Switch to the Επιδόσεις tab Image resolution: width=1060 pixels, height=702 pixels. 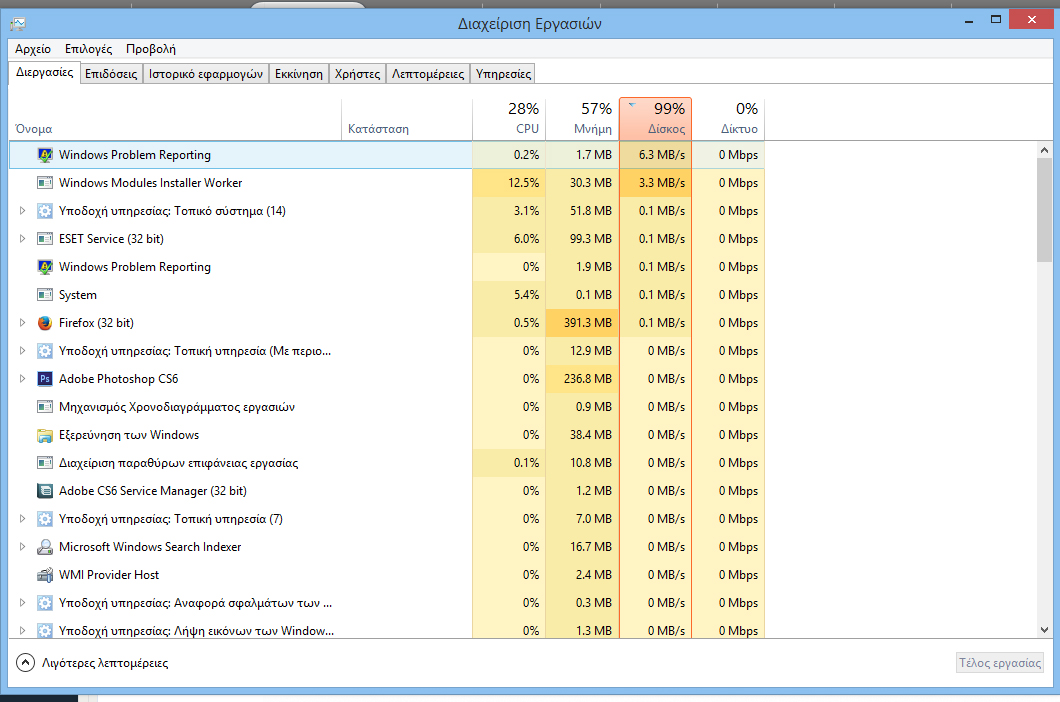tap(111, 74)
